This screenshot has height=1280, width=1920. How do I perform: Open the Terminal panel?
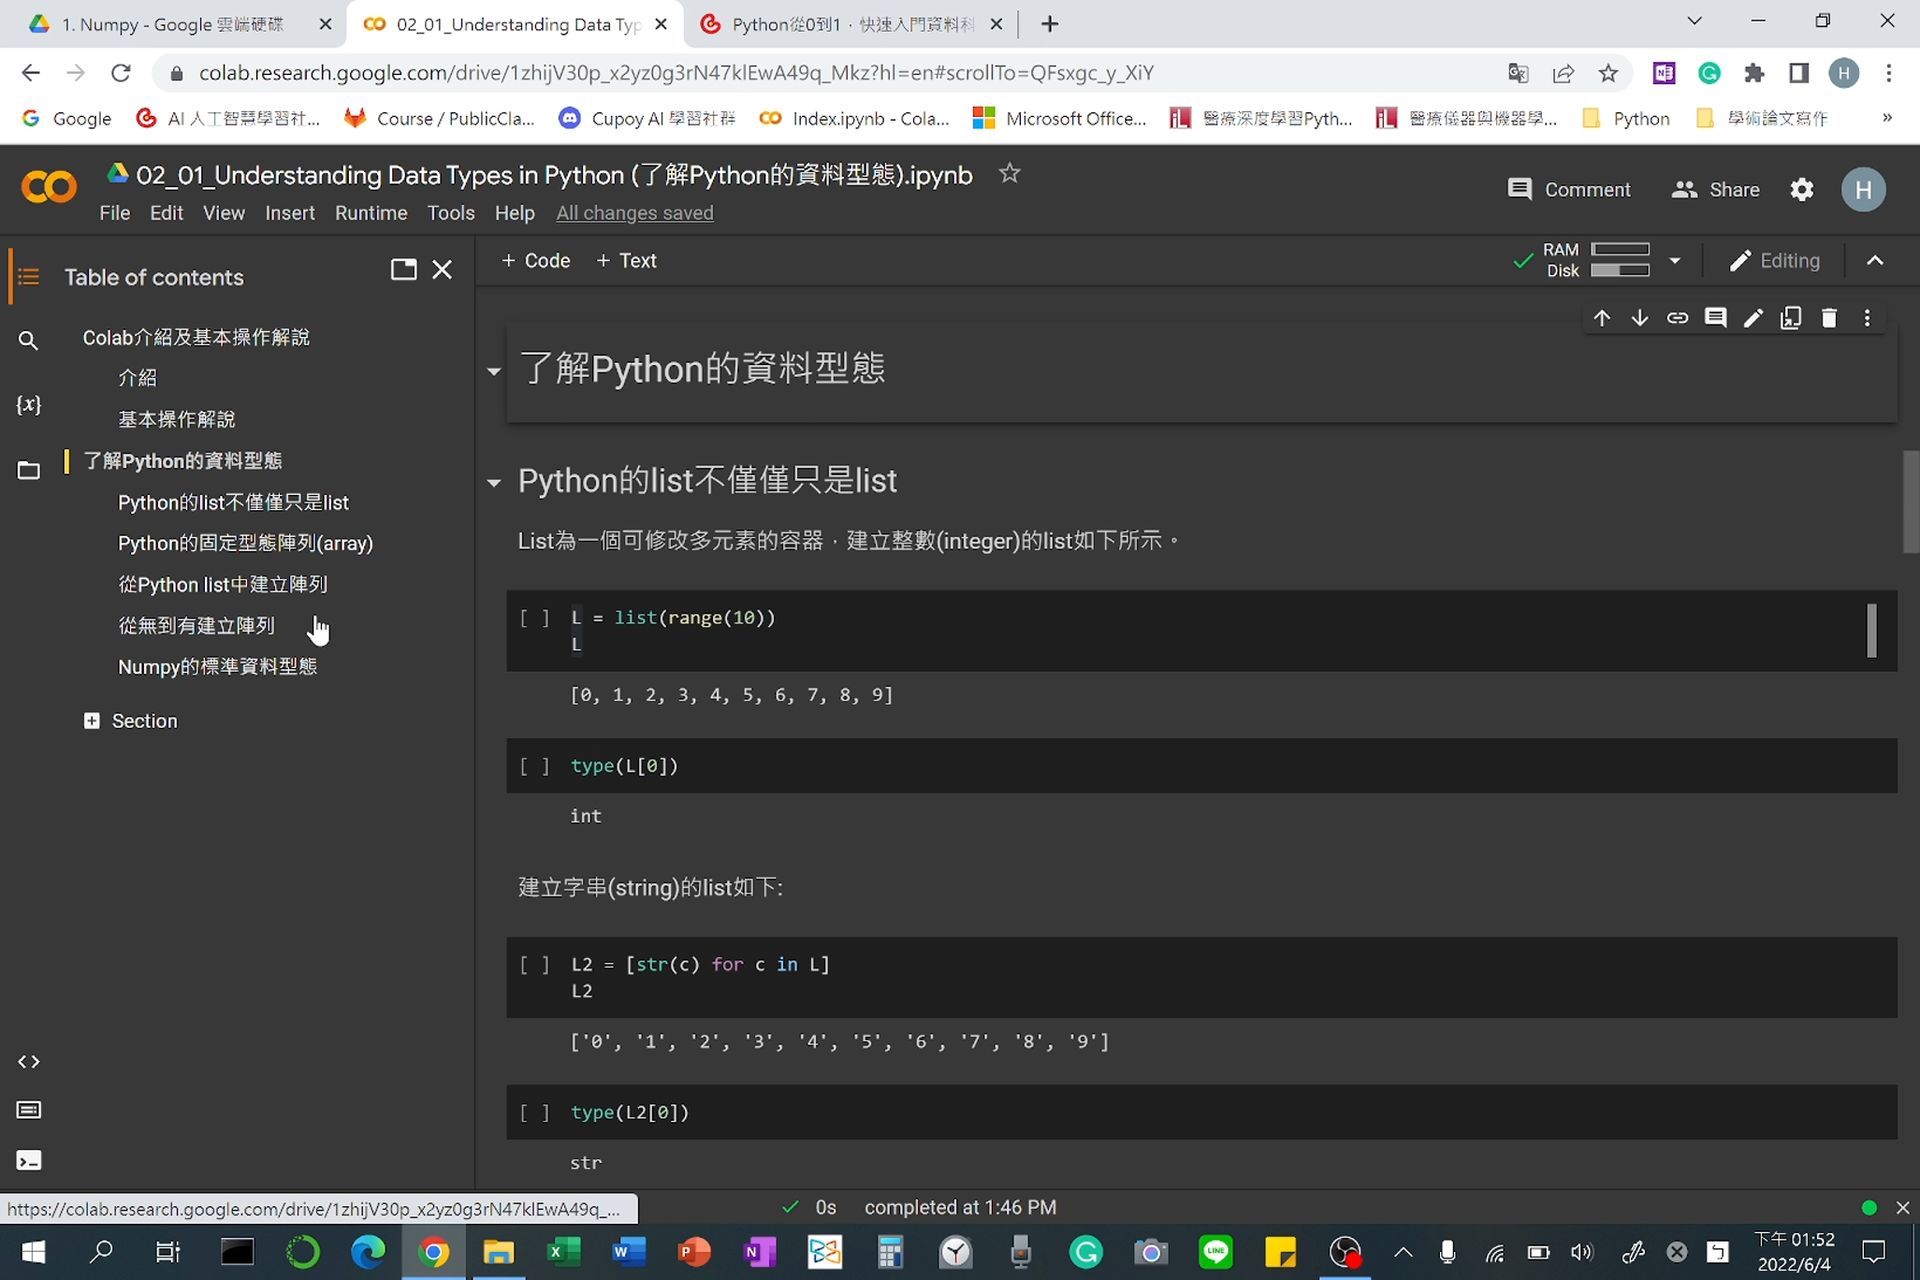coord(28,1160)
